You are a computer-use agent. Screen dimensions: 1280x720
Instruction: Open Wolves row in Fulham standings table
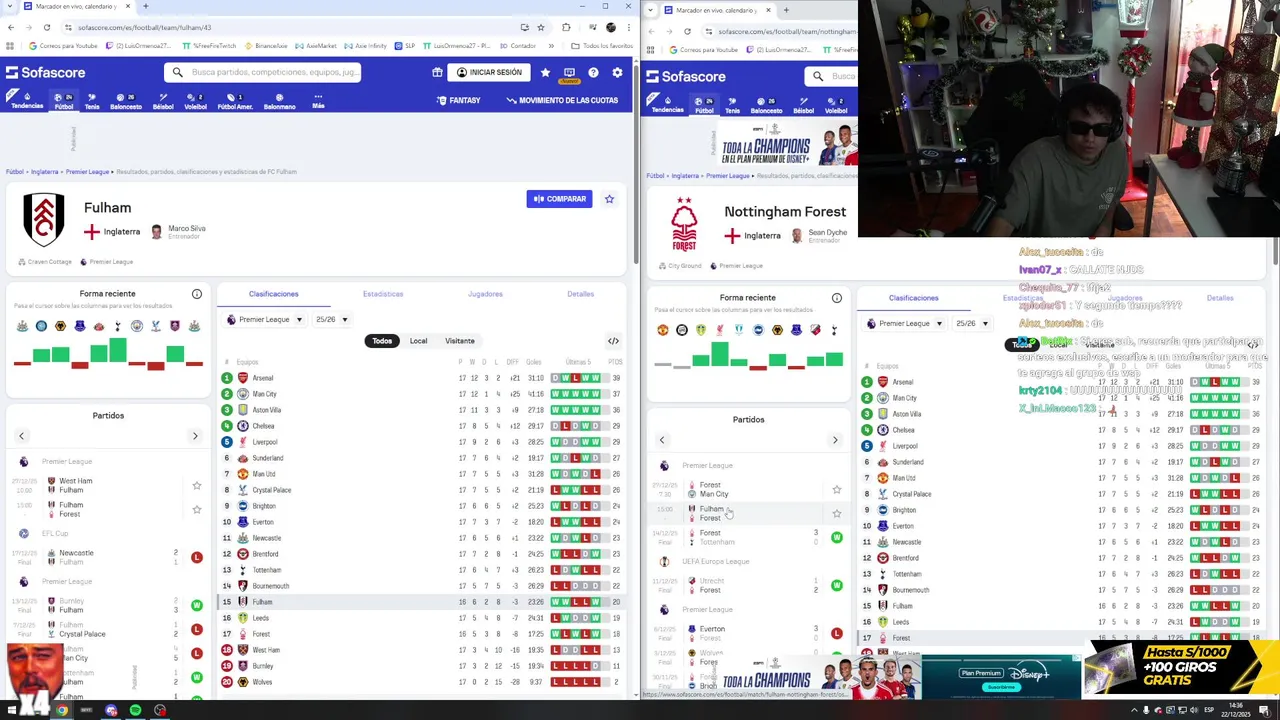pyautogui.click(x=423, y=682)
